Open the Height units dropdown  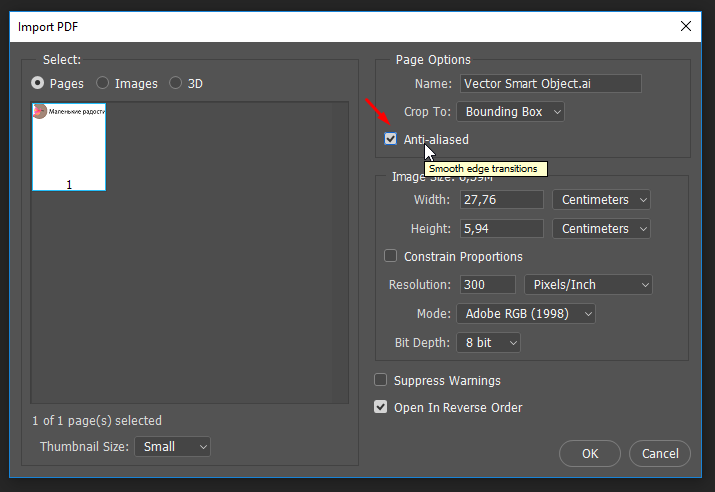(x=601, y=229)
